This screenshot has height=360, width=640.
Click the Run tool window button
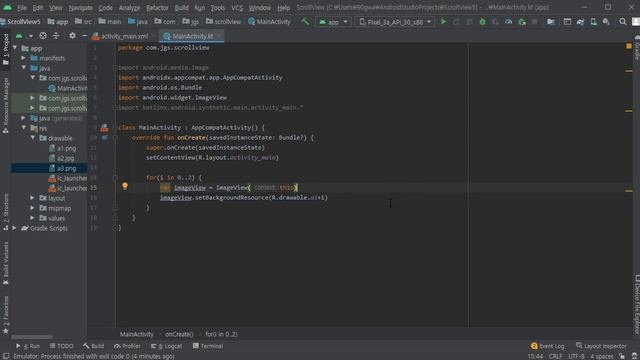point(28,346)
